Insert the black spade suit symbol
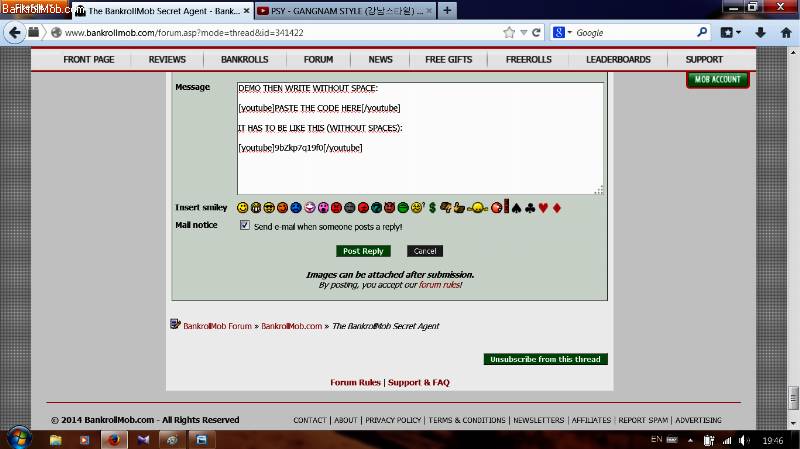800x449 pixels. coord(516,208)
